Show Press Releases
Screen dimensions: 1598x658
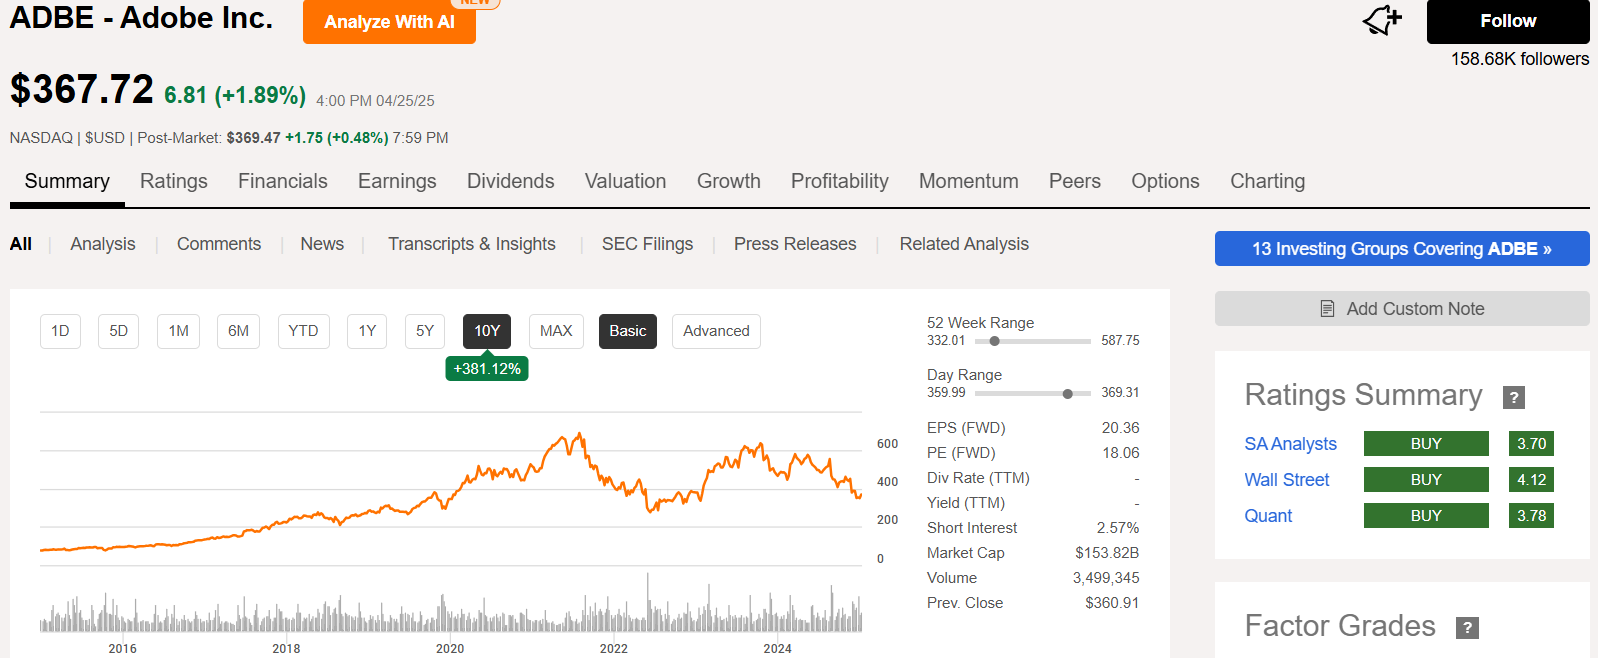click(795, 244)
